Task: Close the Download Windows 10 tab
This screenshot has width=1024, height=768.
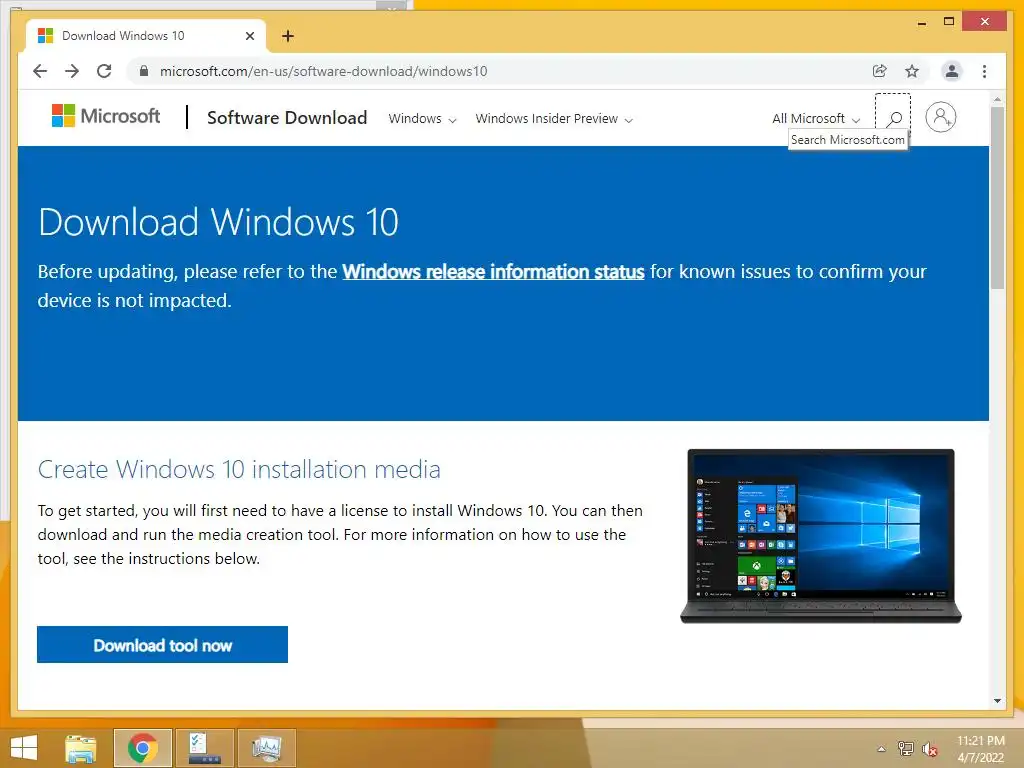Action: [x=249, y=36]
